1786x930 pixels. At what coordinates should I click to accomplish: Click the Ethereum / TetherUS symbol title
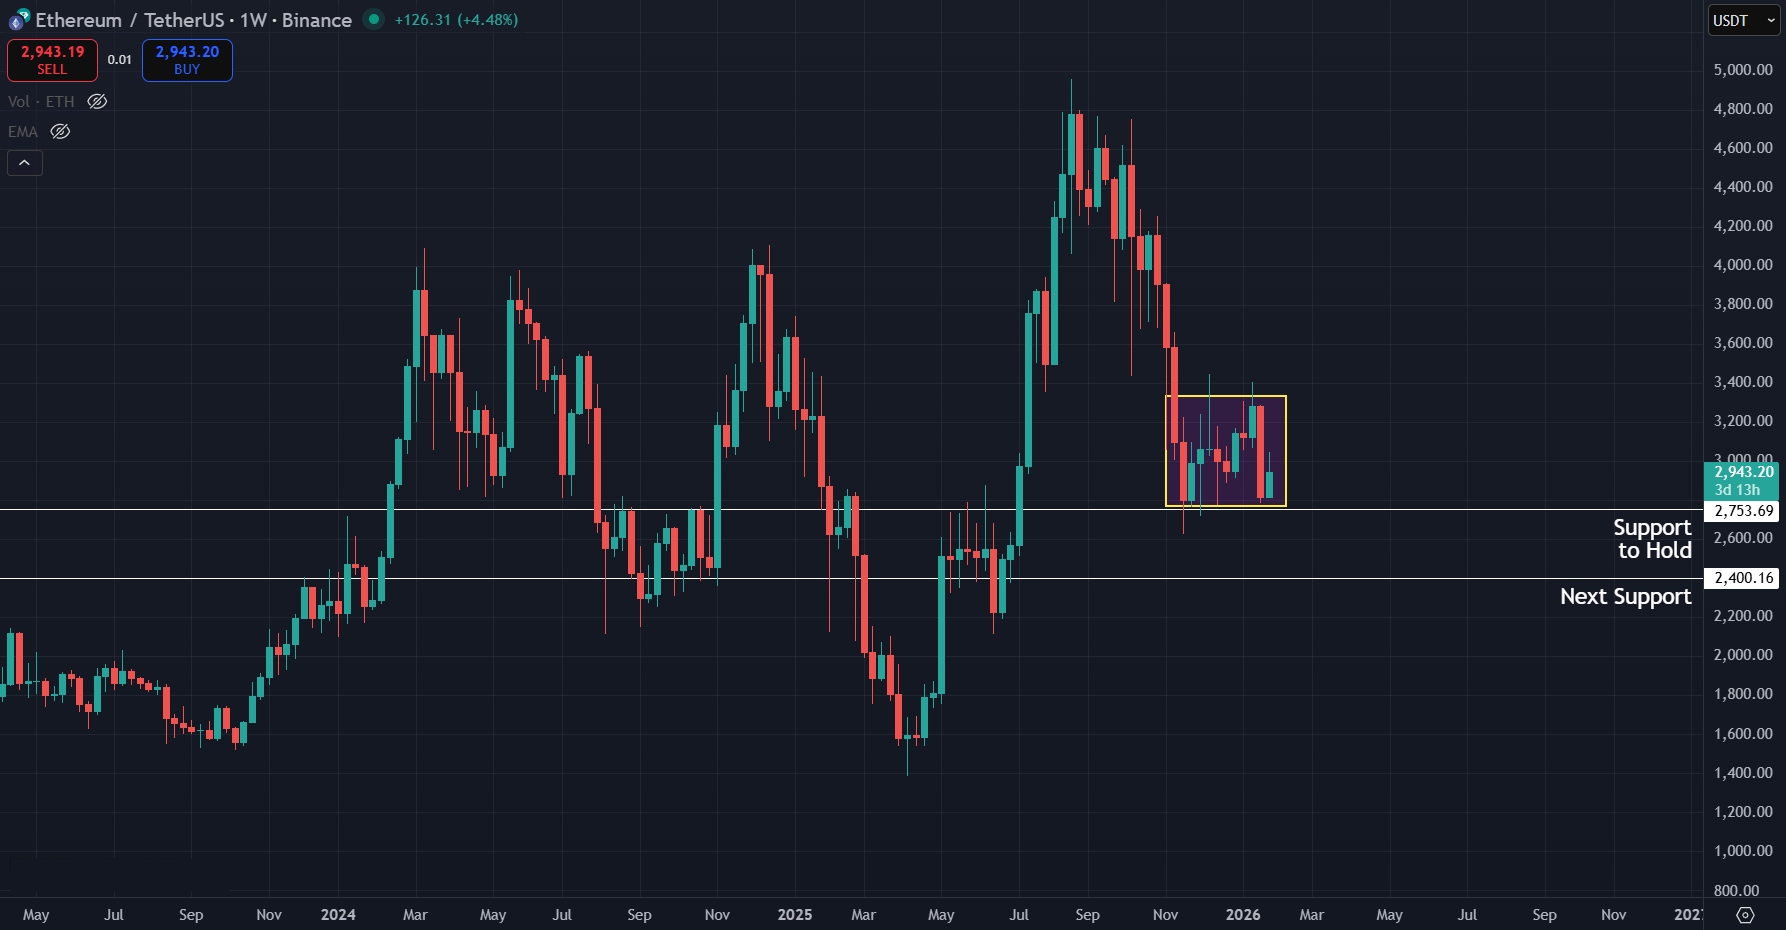pyautogui.click(x=130, y=20)
